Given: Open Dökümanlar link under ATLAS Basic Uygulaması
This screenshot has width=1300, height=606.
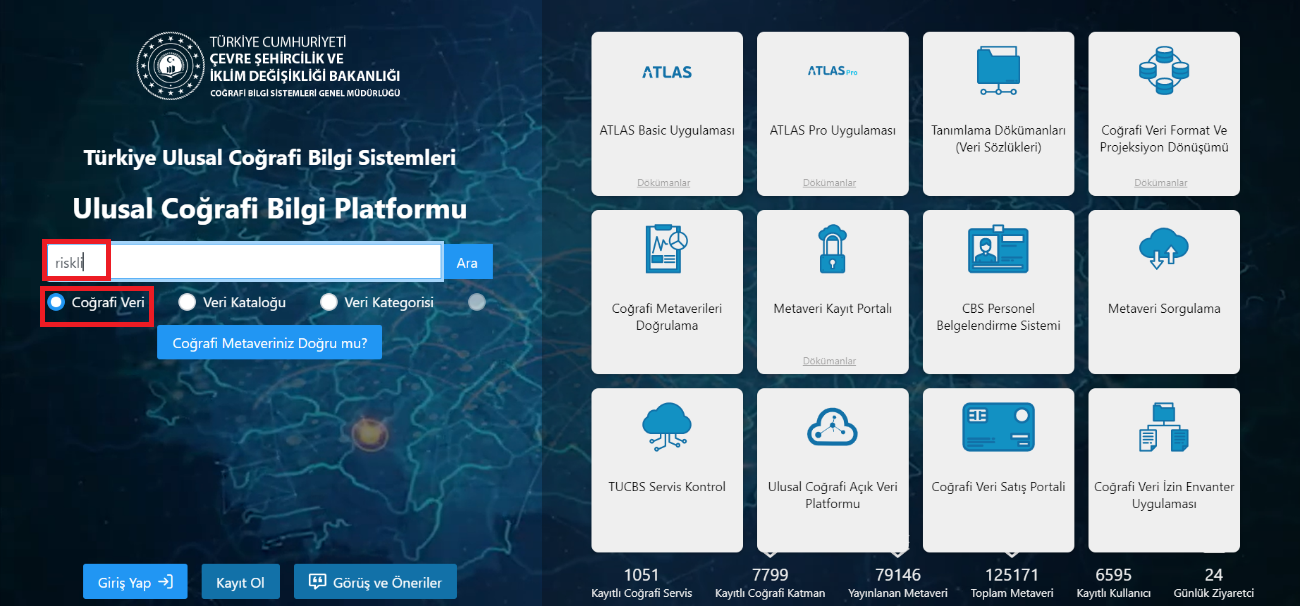Looking at the screenshot, I should click(x=664, y=183).
